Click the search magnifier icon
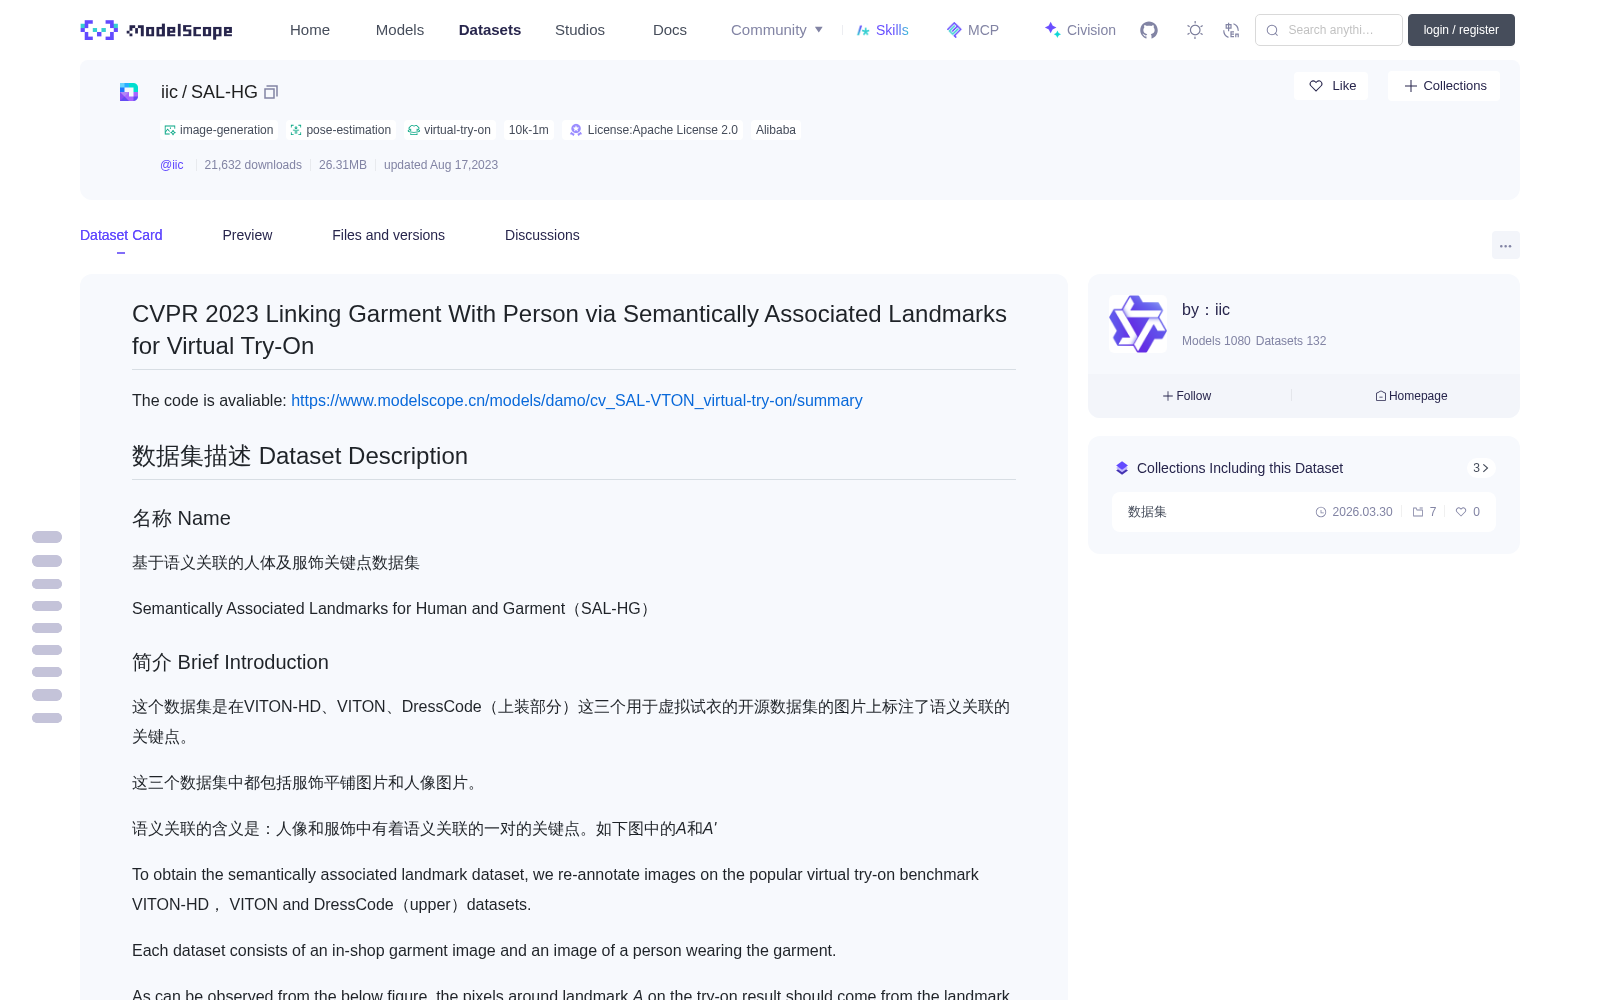The height and width of the screenshot is (1000, 1600). click(1272, 30)
